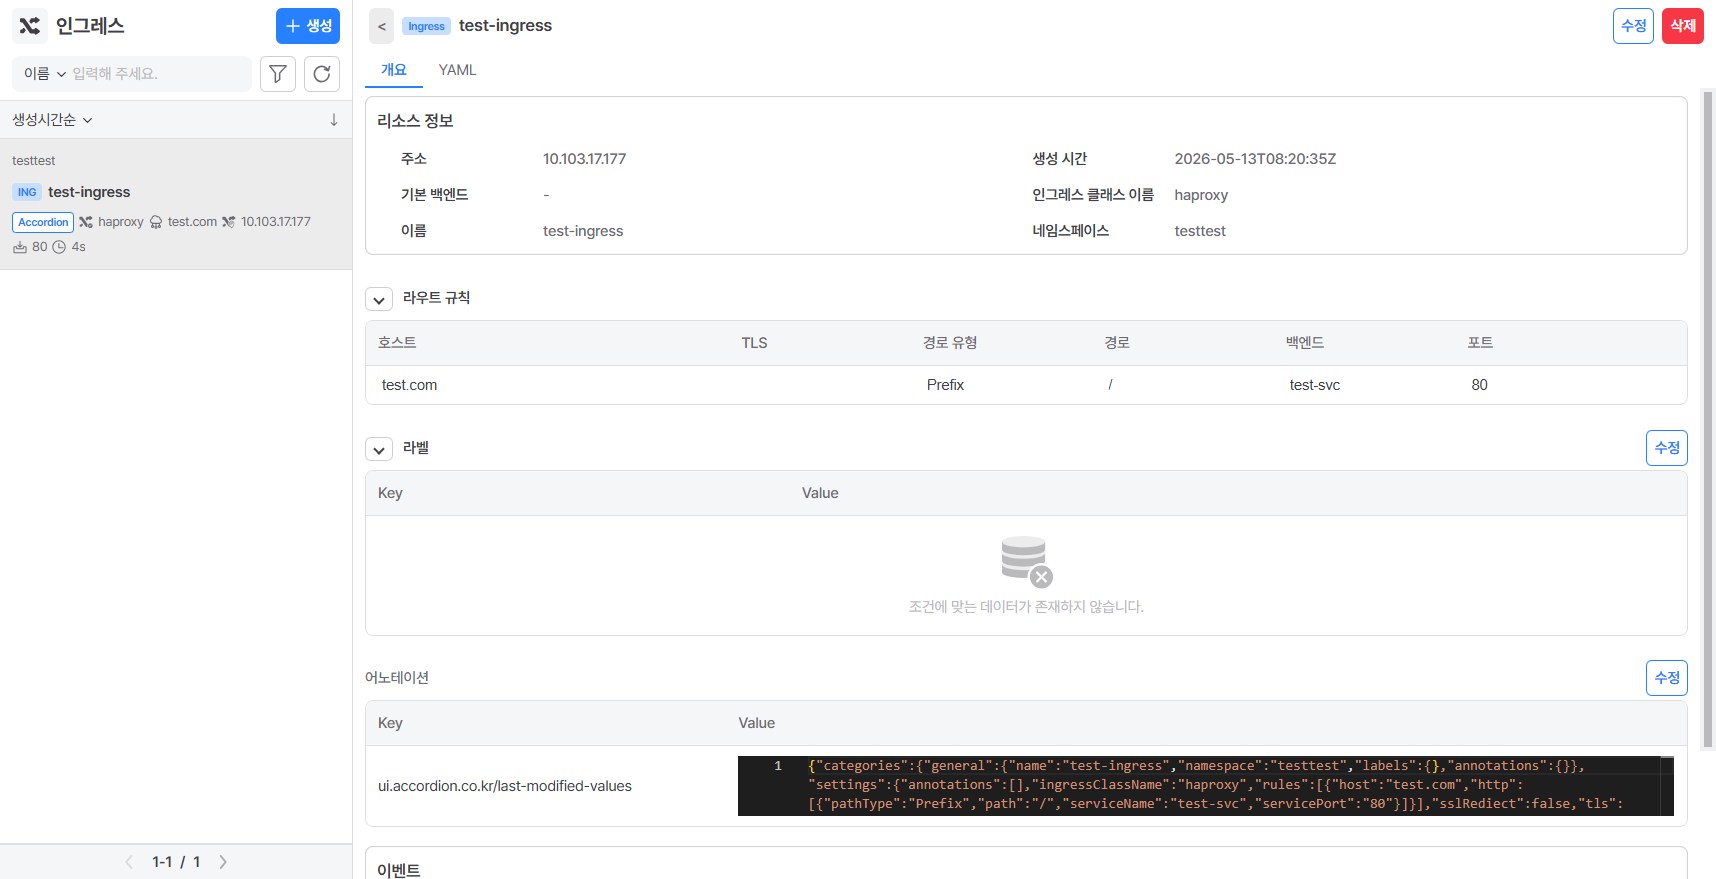Click the address icon beside 10.103.17.177

pyautogui.click(x=229, y=222)
